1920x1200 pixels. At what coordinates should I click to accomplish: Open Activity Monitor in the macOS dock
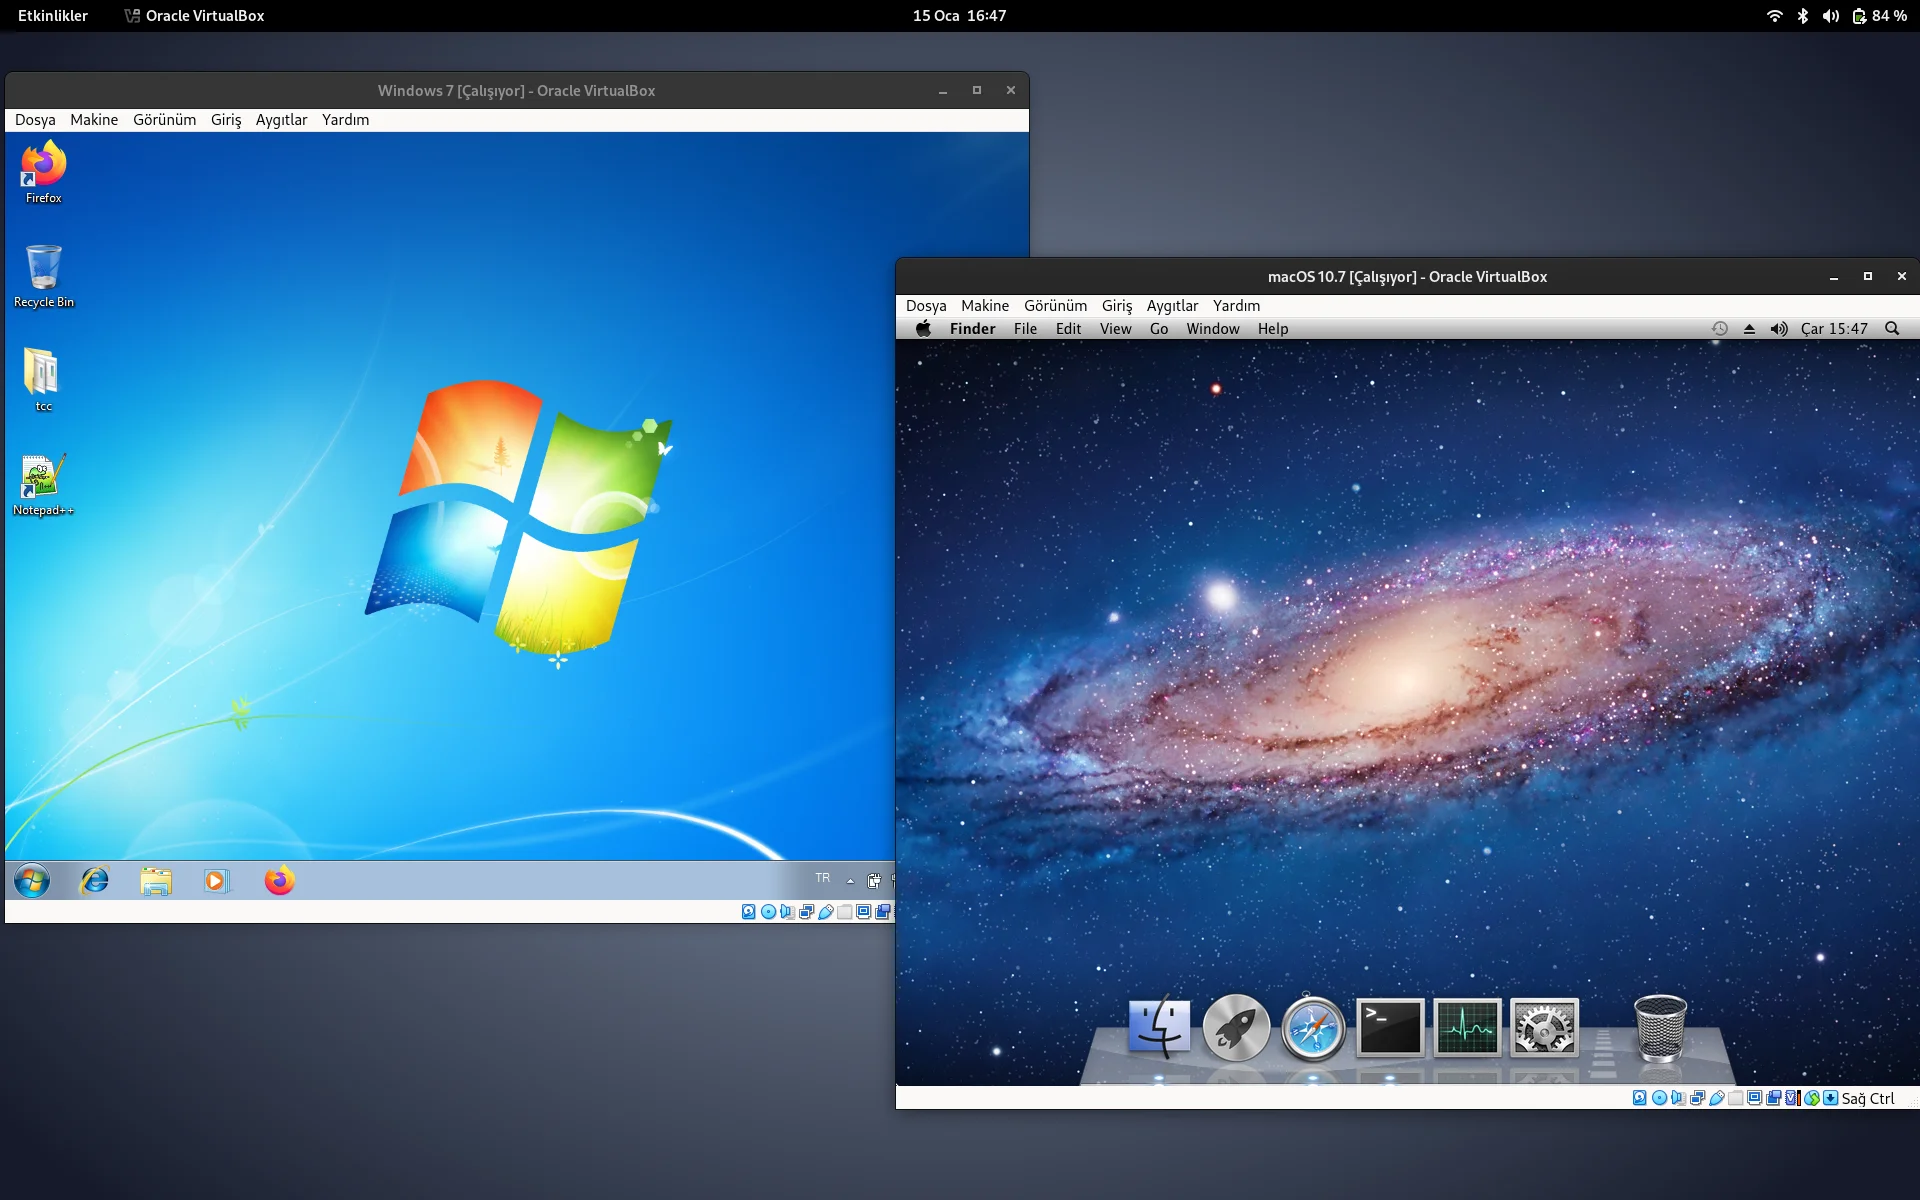[x=1467, y=1027]
